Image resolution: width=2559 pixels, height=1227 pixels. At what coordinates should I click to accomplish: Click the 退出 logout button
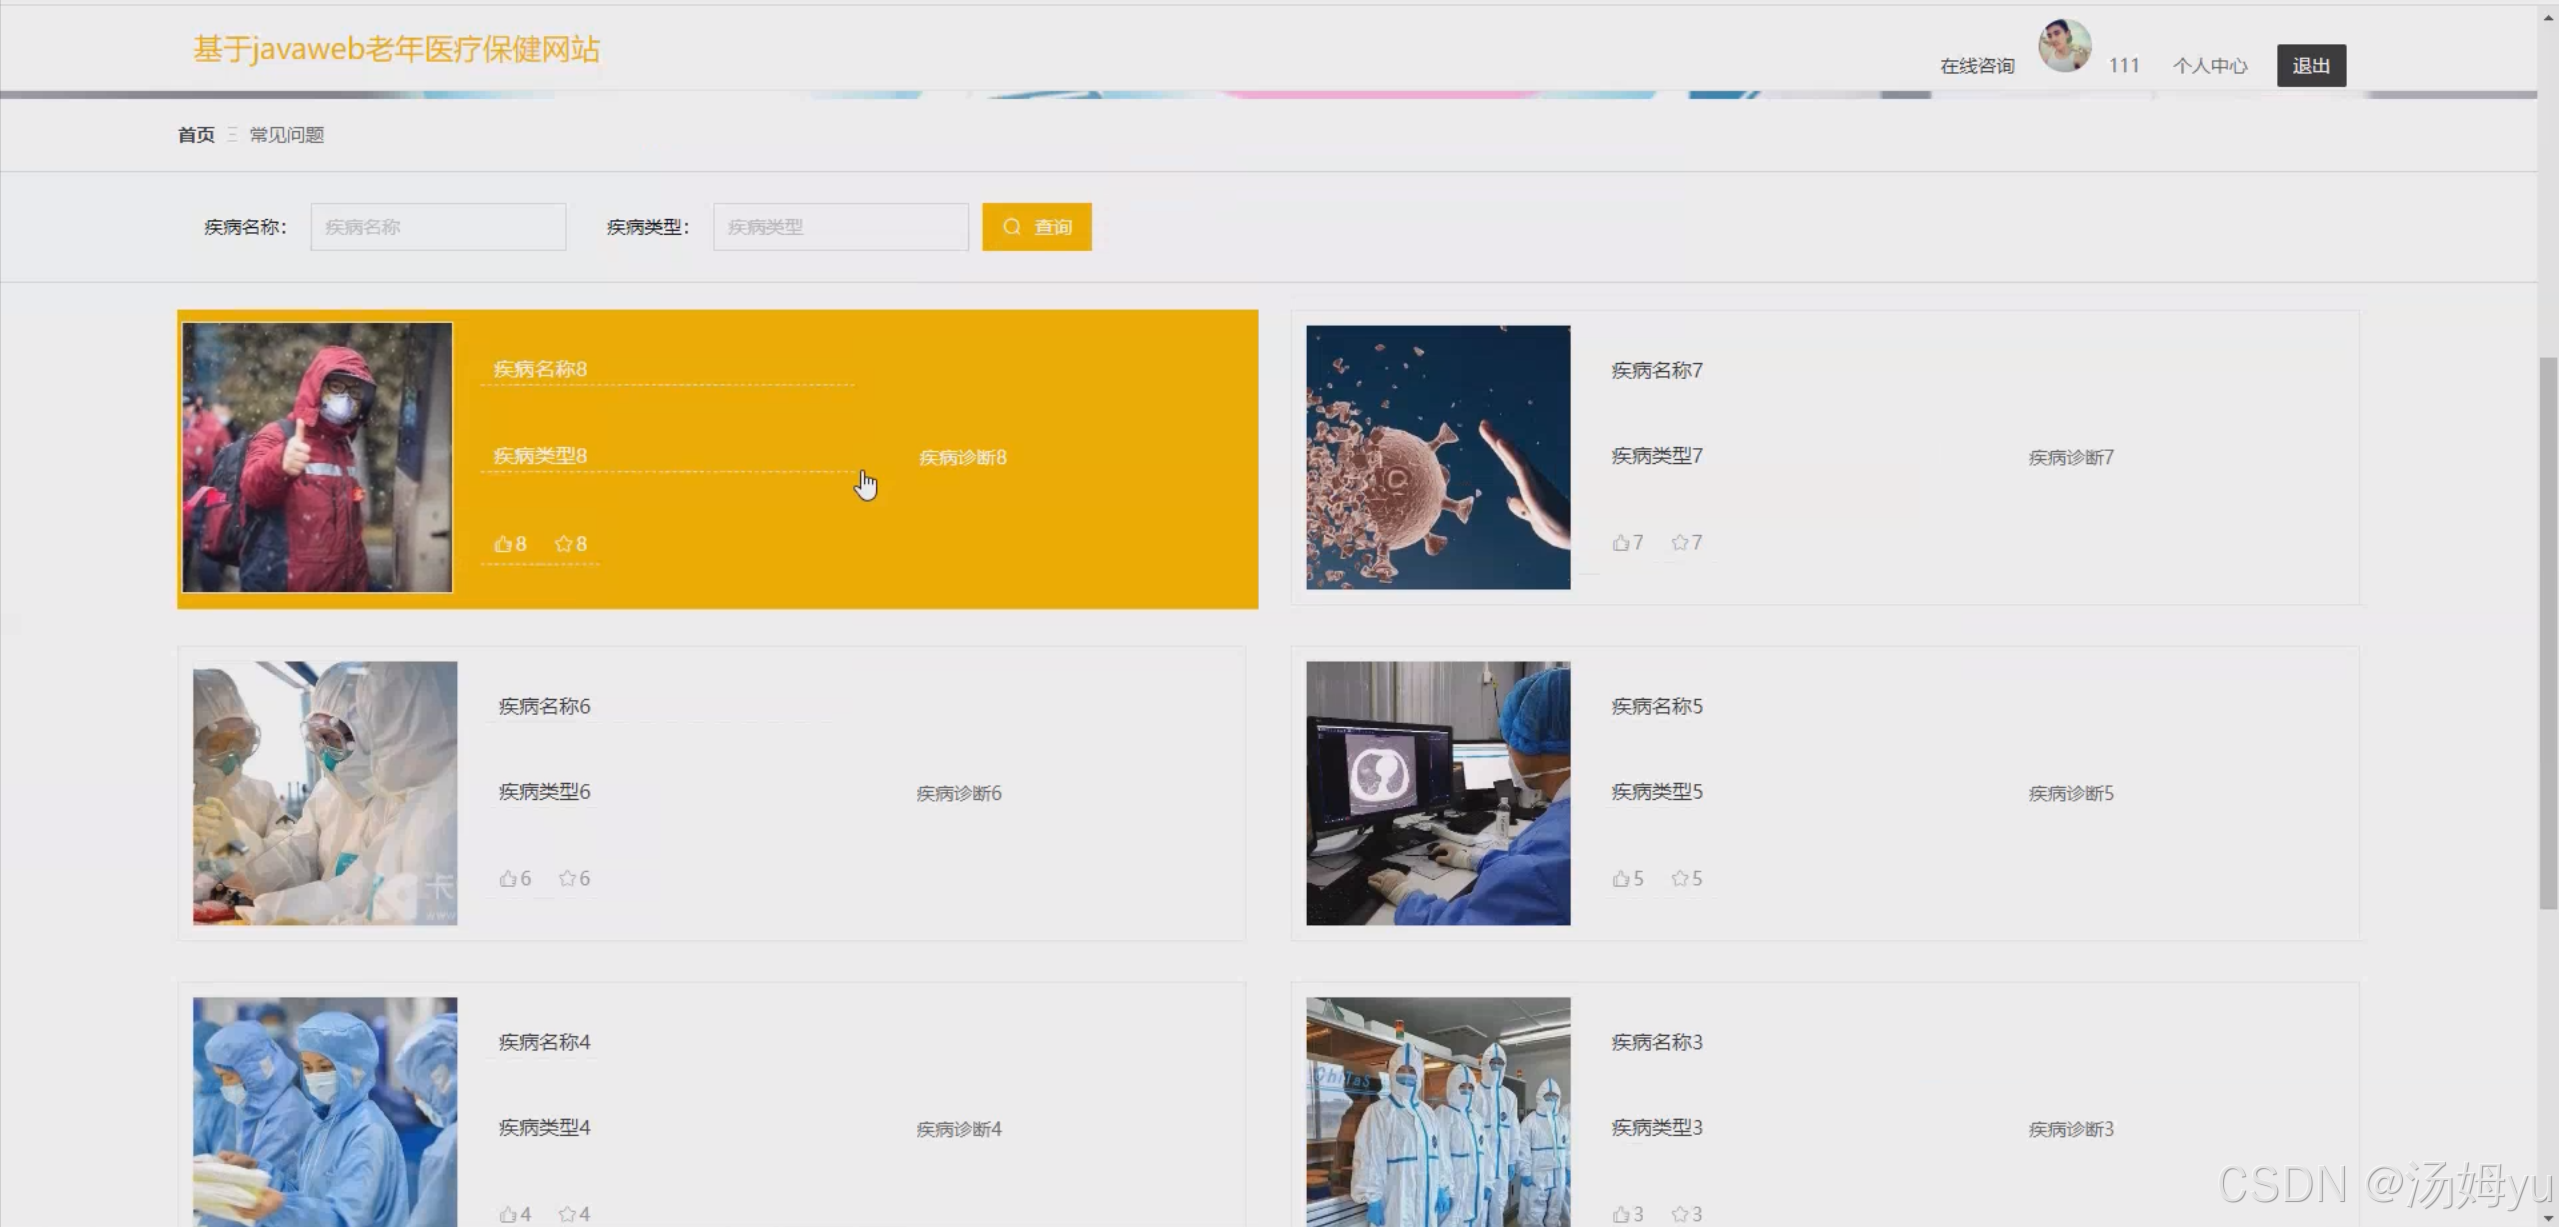coord(2310,66)
